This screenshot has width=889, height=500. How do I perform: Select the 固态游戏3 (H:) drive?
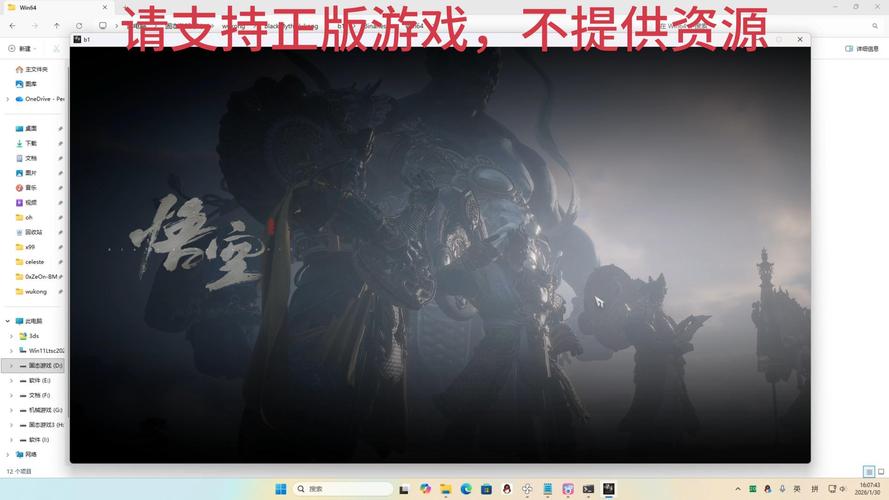pos(41,425)
